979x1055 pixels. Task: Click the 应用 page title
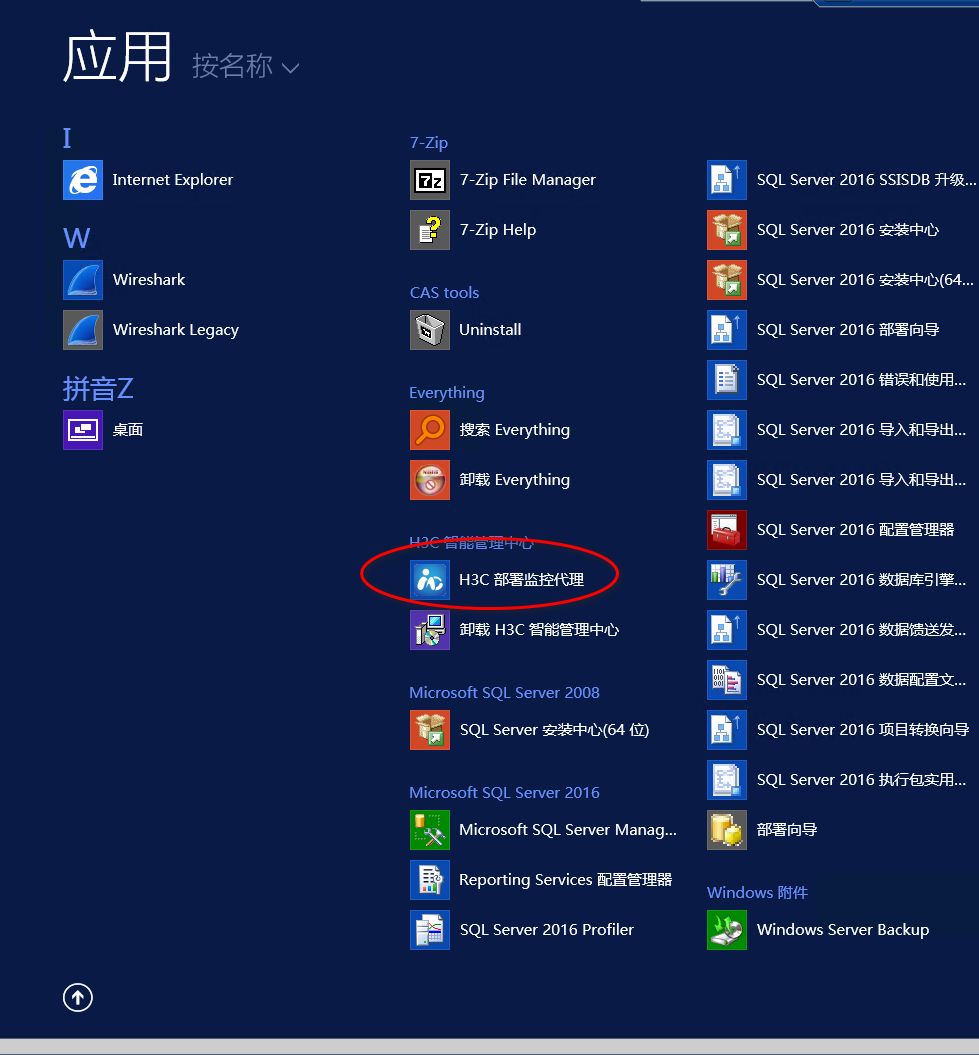(x=117, y=58)
